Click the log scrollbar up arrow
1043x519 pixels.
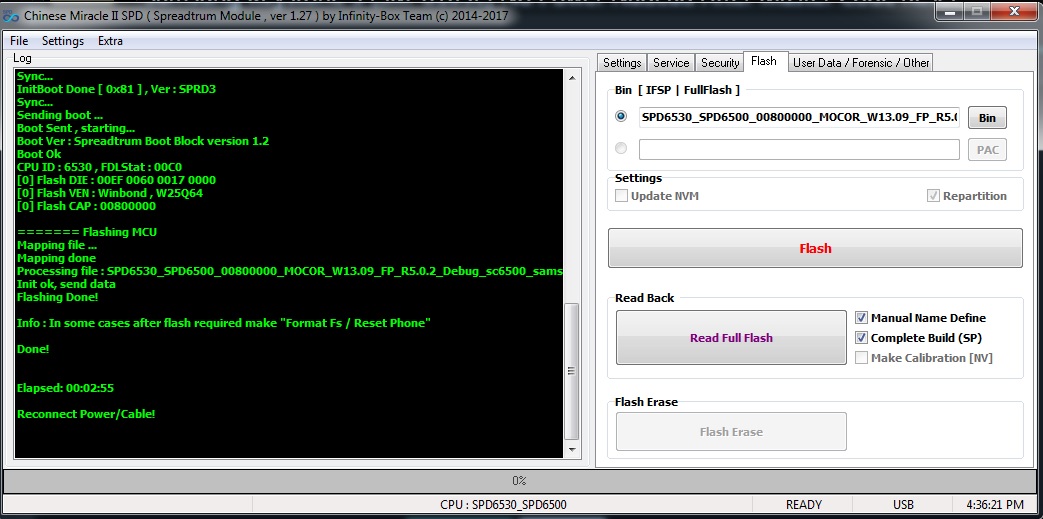click(572, 77)
